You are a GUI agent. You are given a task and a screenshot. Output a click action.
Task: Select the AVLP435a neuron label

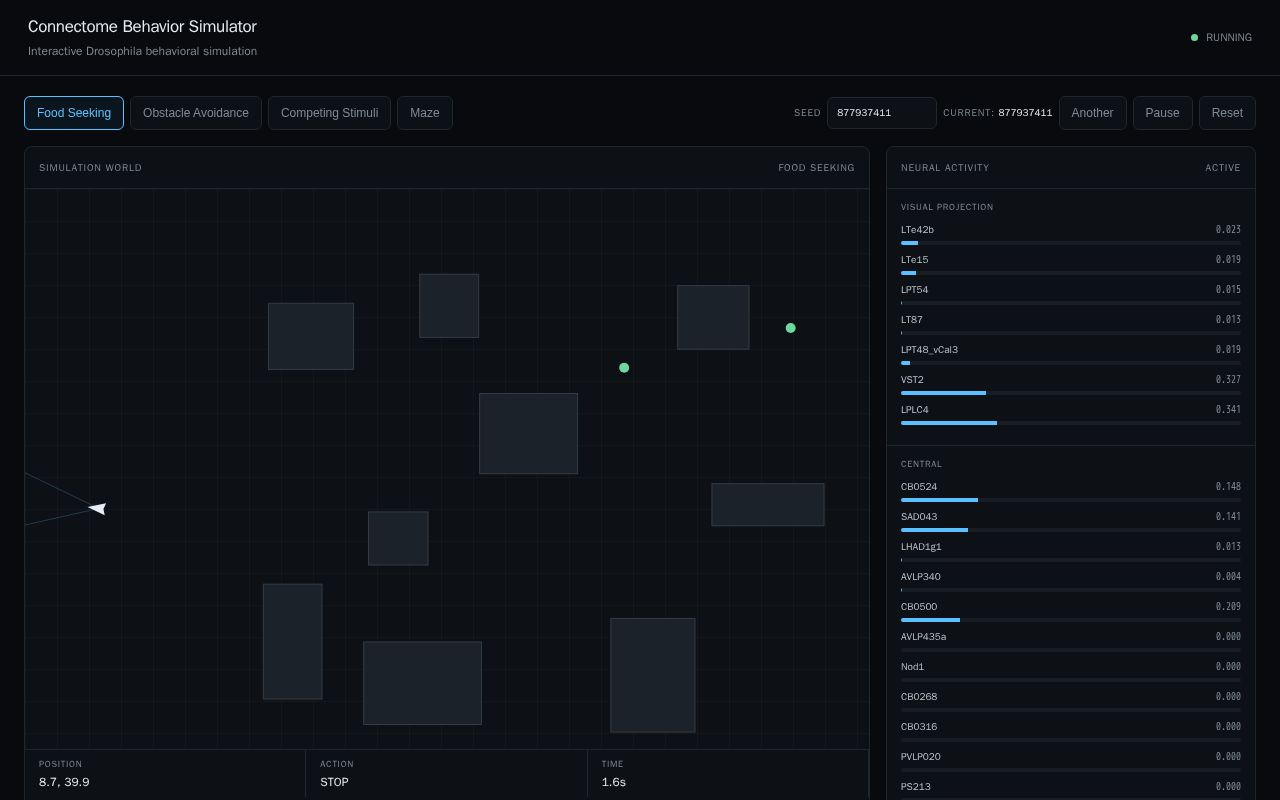tap(923, 637)
